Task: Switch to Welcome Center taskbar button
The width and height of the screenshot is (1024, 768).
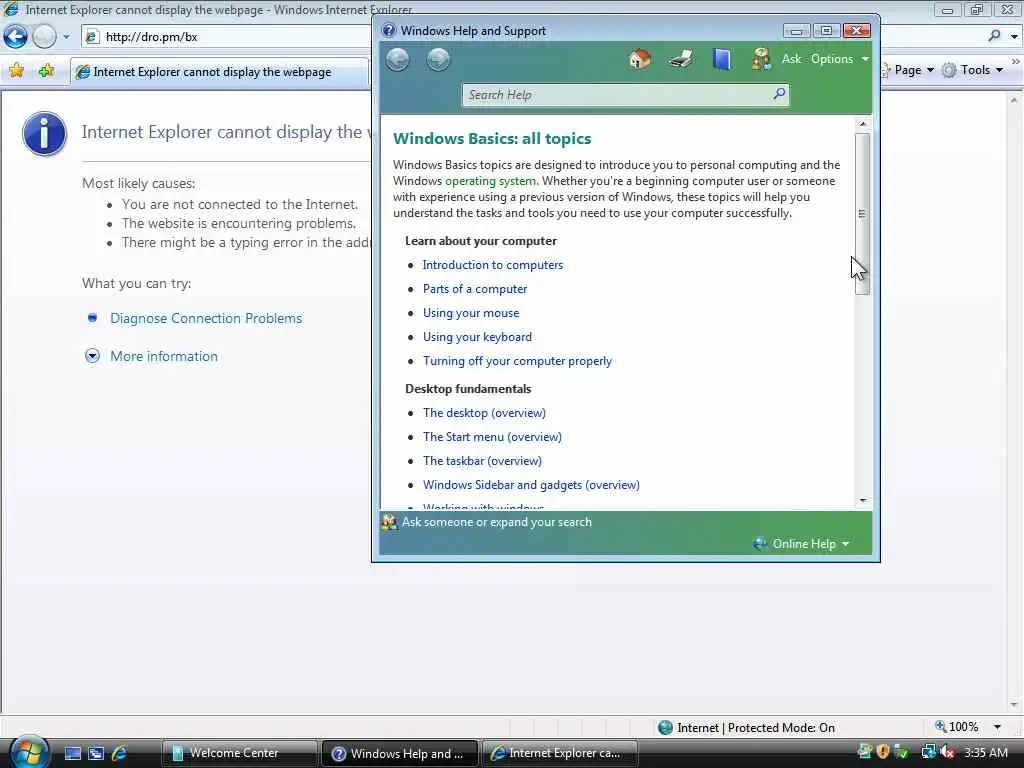Action: point(238,753)
